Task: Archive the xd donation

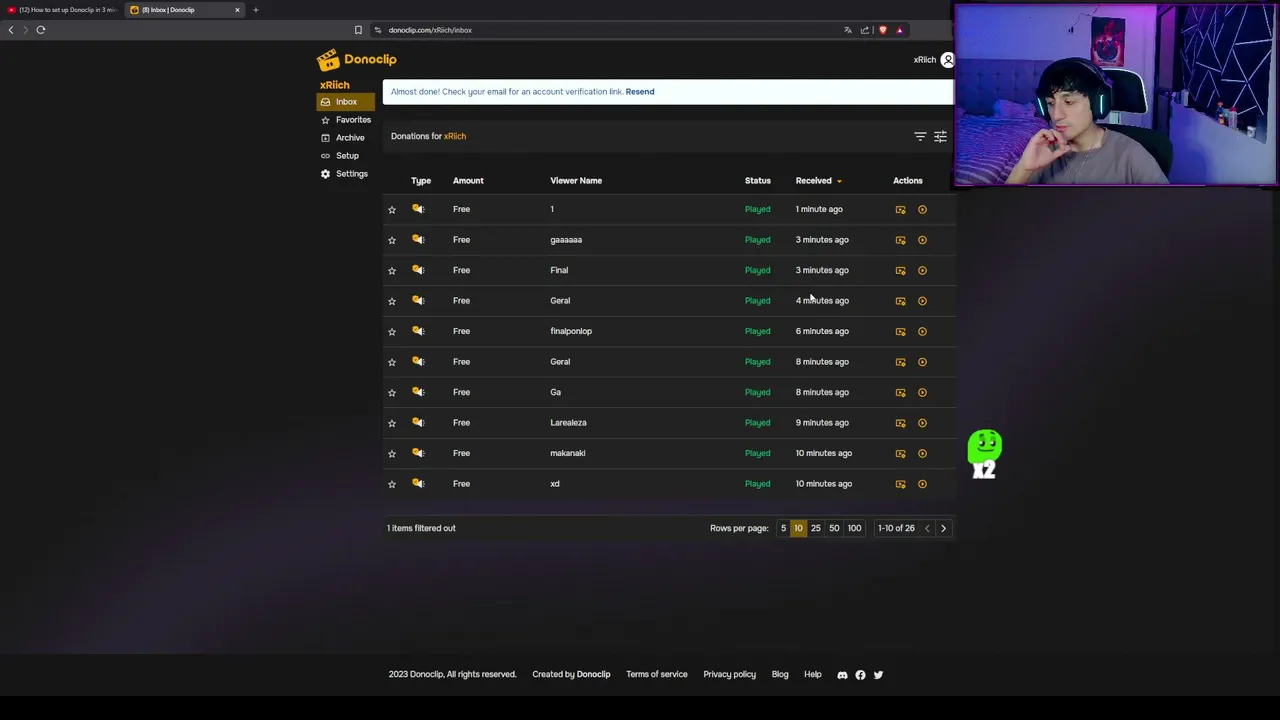Action: point(900,484)
